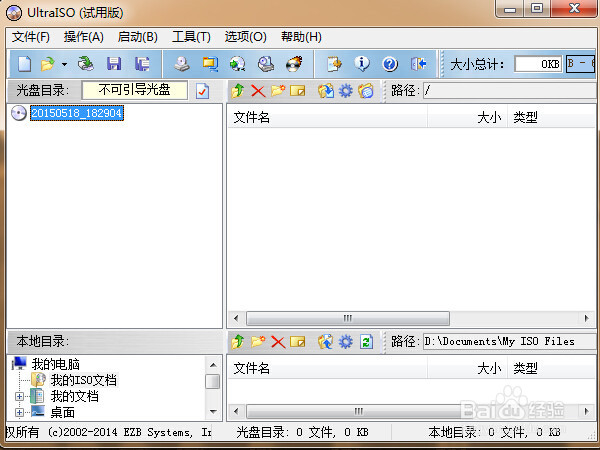Image resolution: width=600 pixels, height=450 pixels.
Task: Click the 文件名 column header in local list
Action: tap(327, 368)
